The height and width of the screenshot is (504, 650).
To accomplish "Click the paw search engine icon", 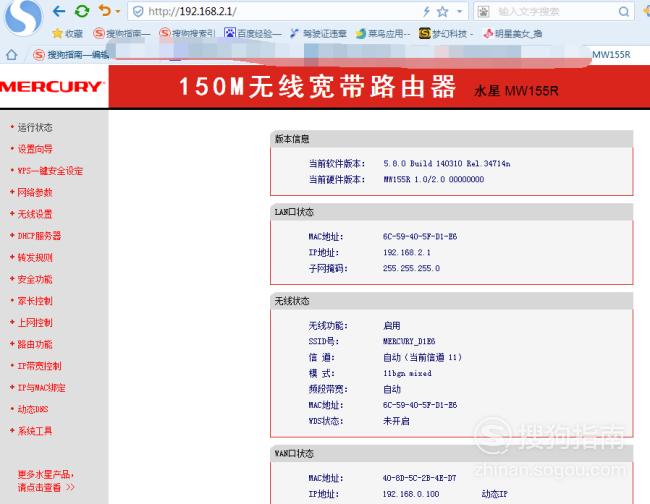I will point(483,12).
